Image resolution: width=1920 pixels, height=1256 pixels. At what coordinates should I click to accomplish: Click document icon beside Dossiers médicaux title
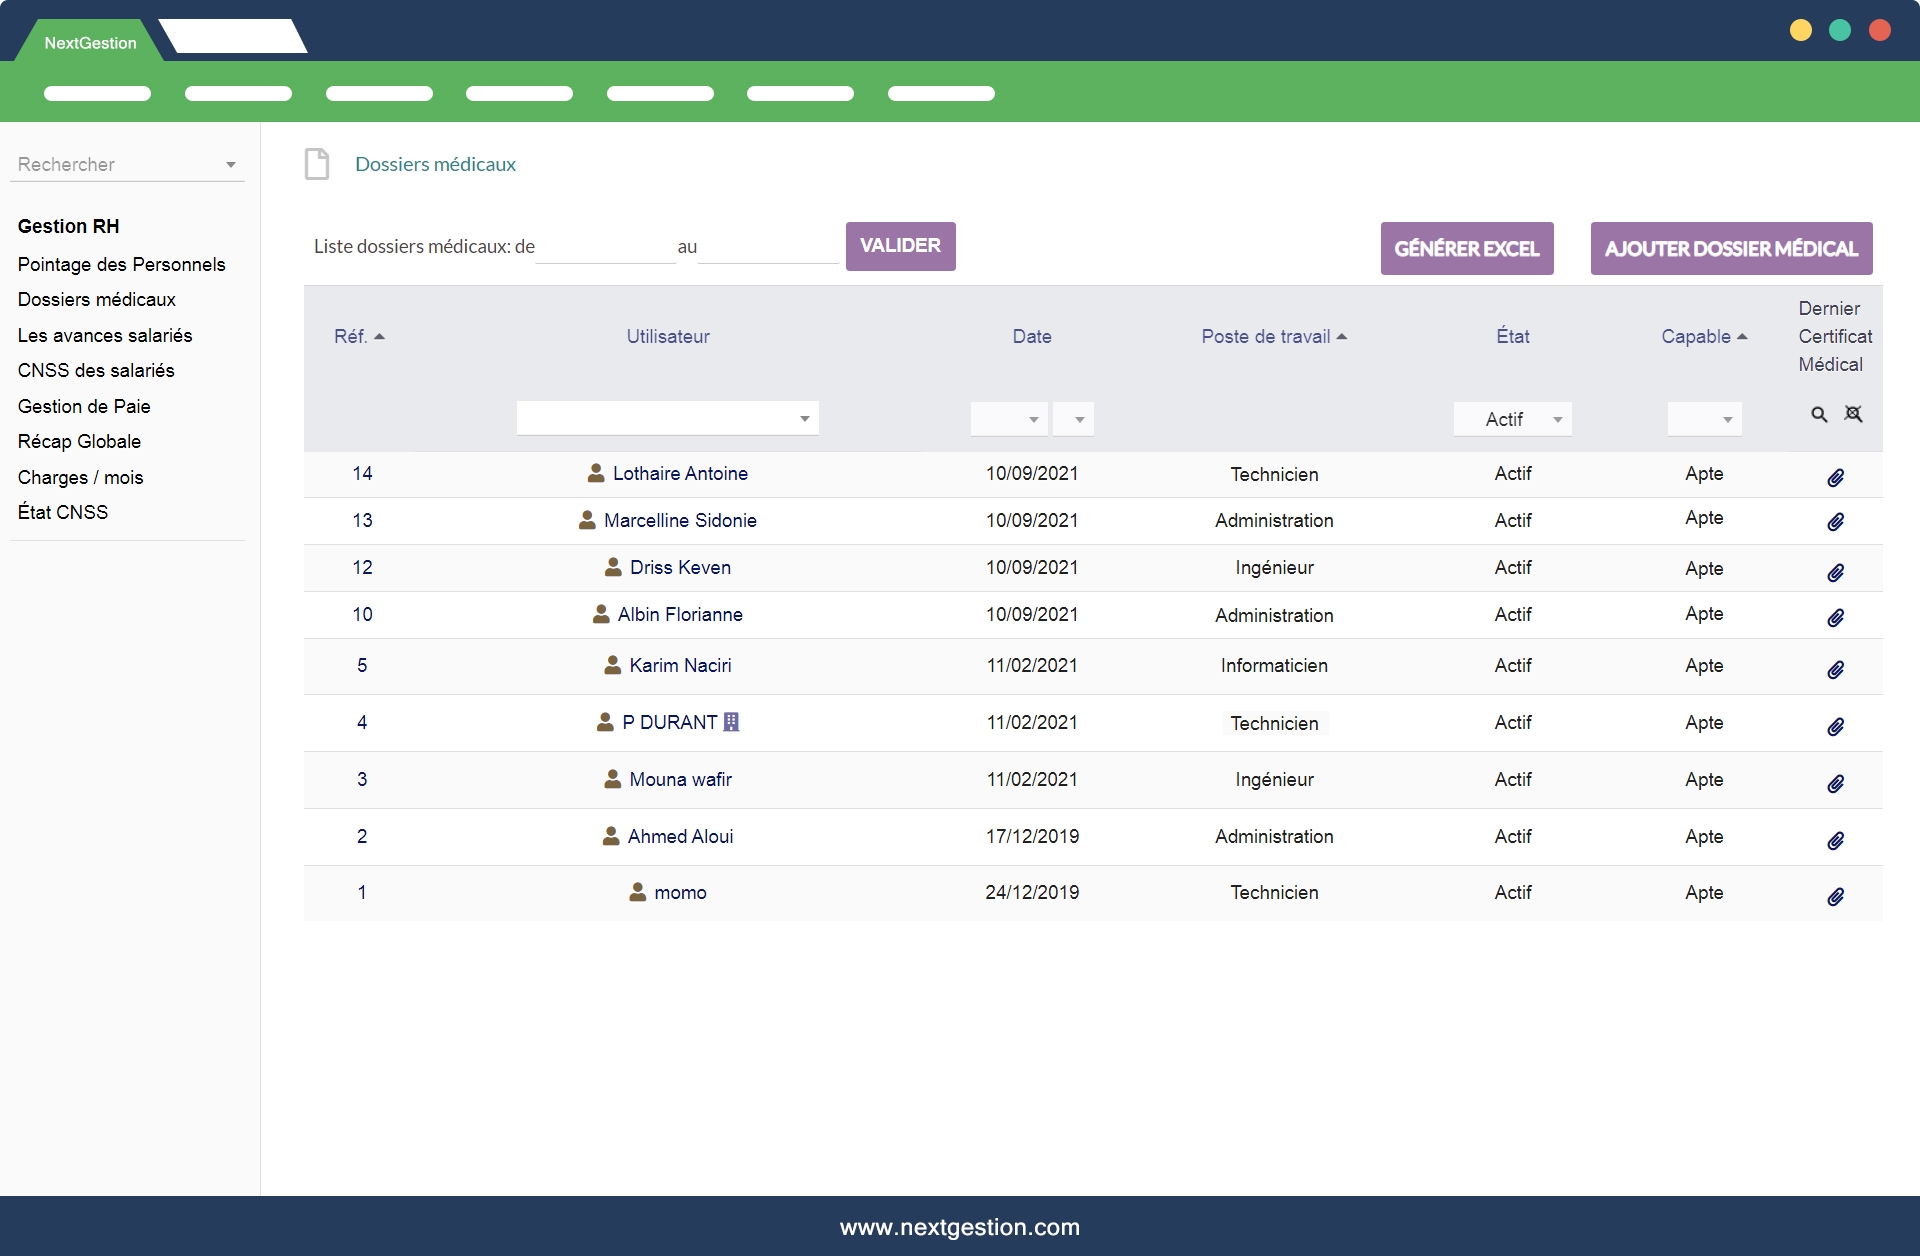coord(317,164)
